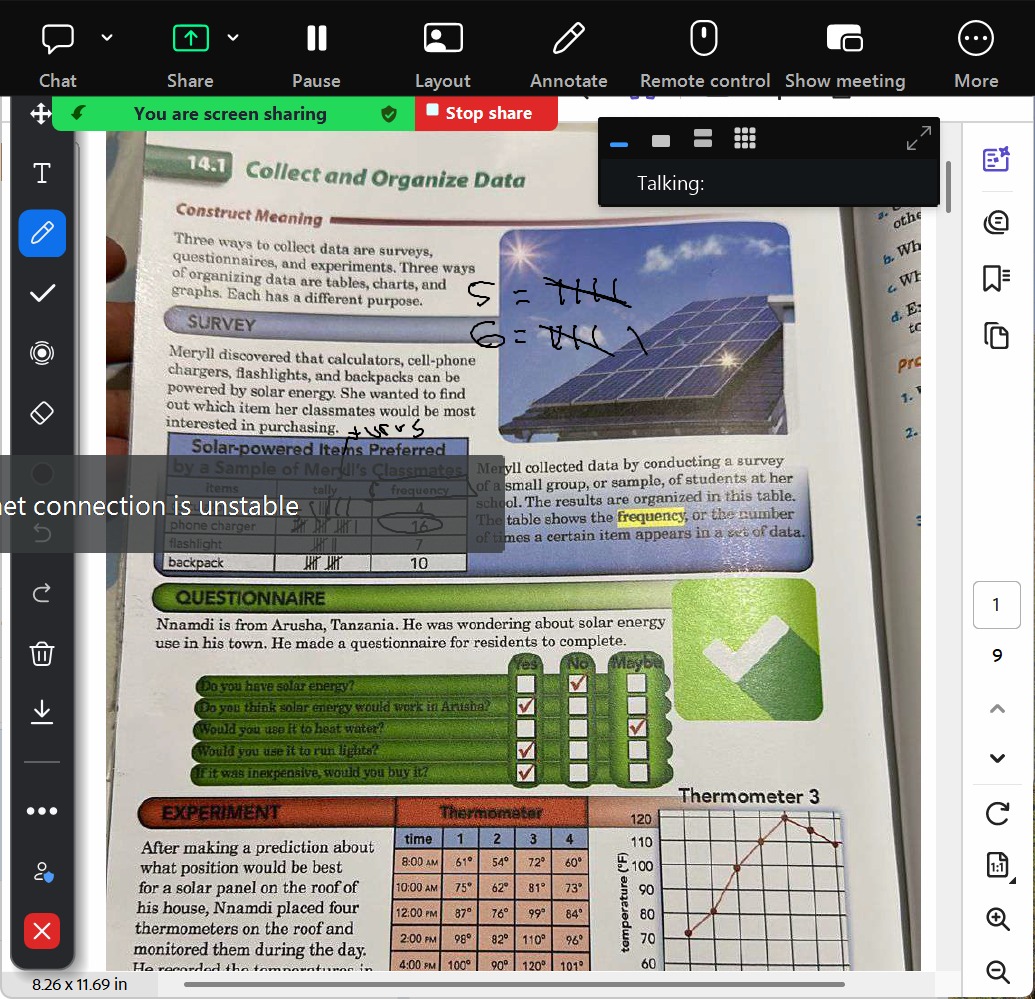
Task: Undo the last annotation
Action: pyautogui.click(x=42, y=532)
